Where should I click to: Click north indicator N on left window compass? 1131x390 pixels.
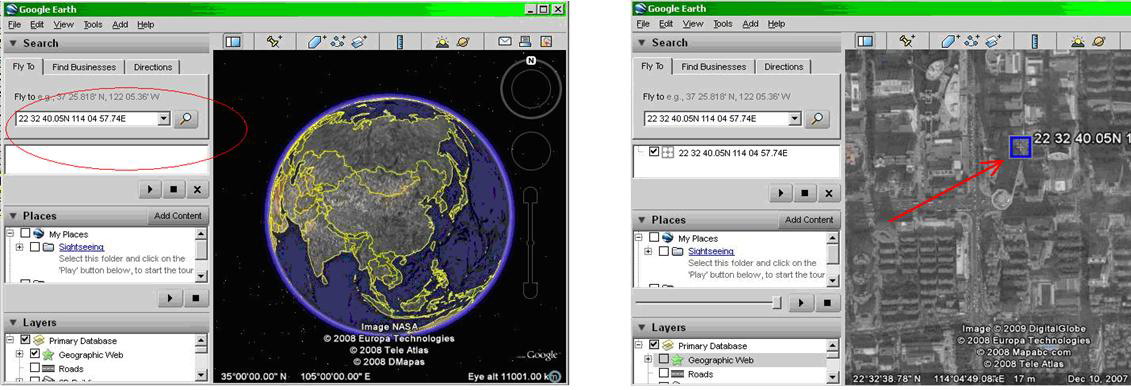point(531,61)
